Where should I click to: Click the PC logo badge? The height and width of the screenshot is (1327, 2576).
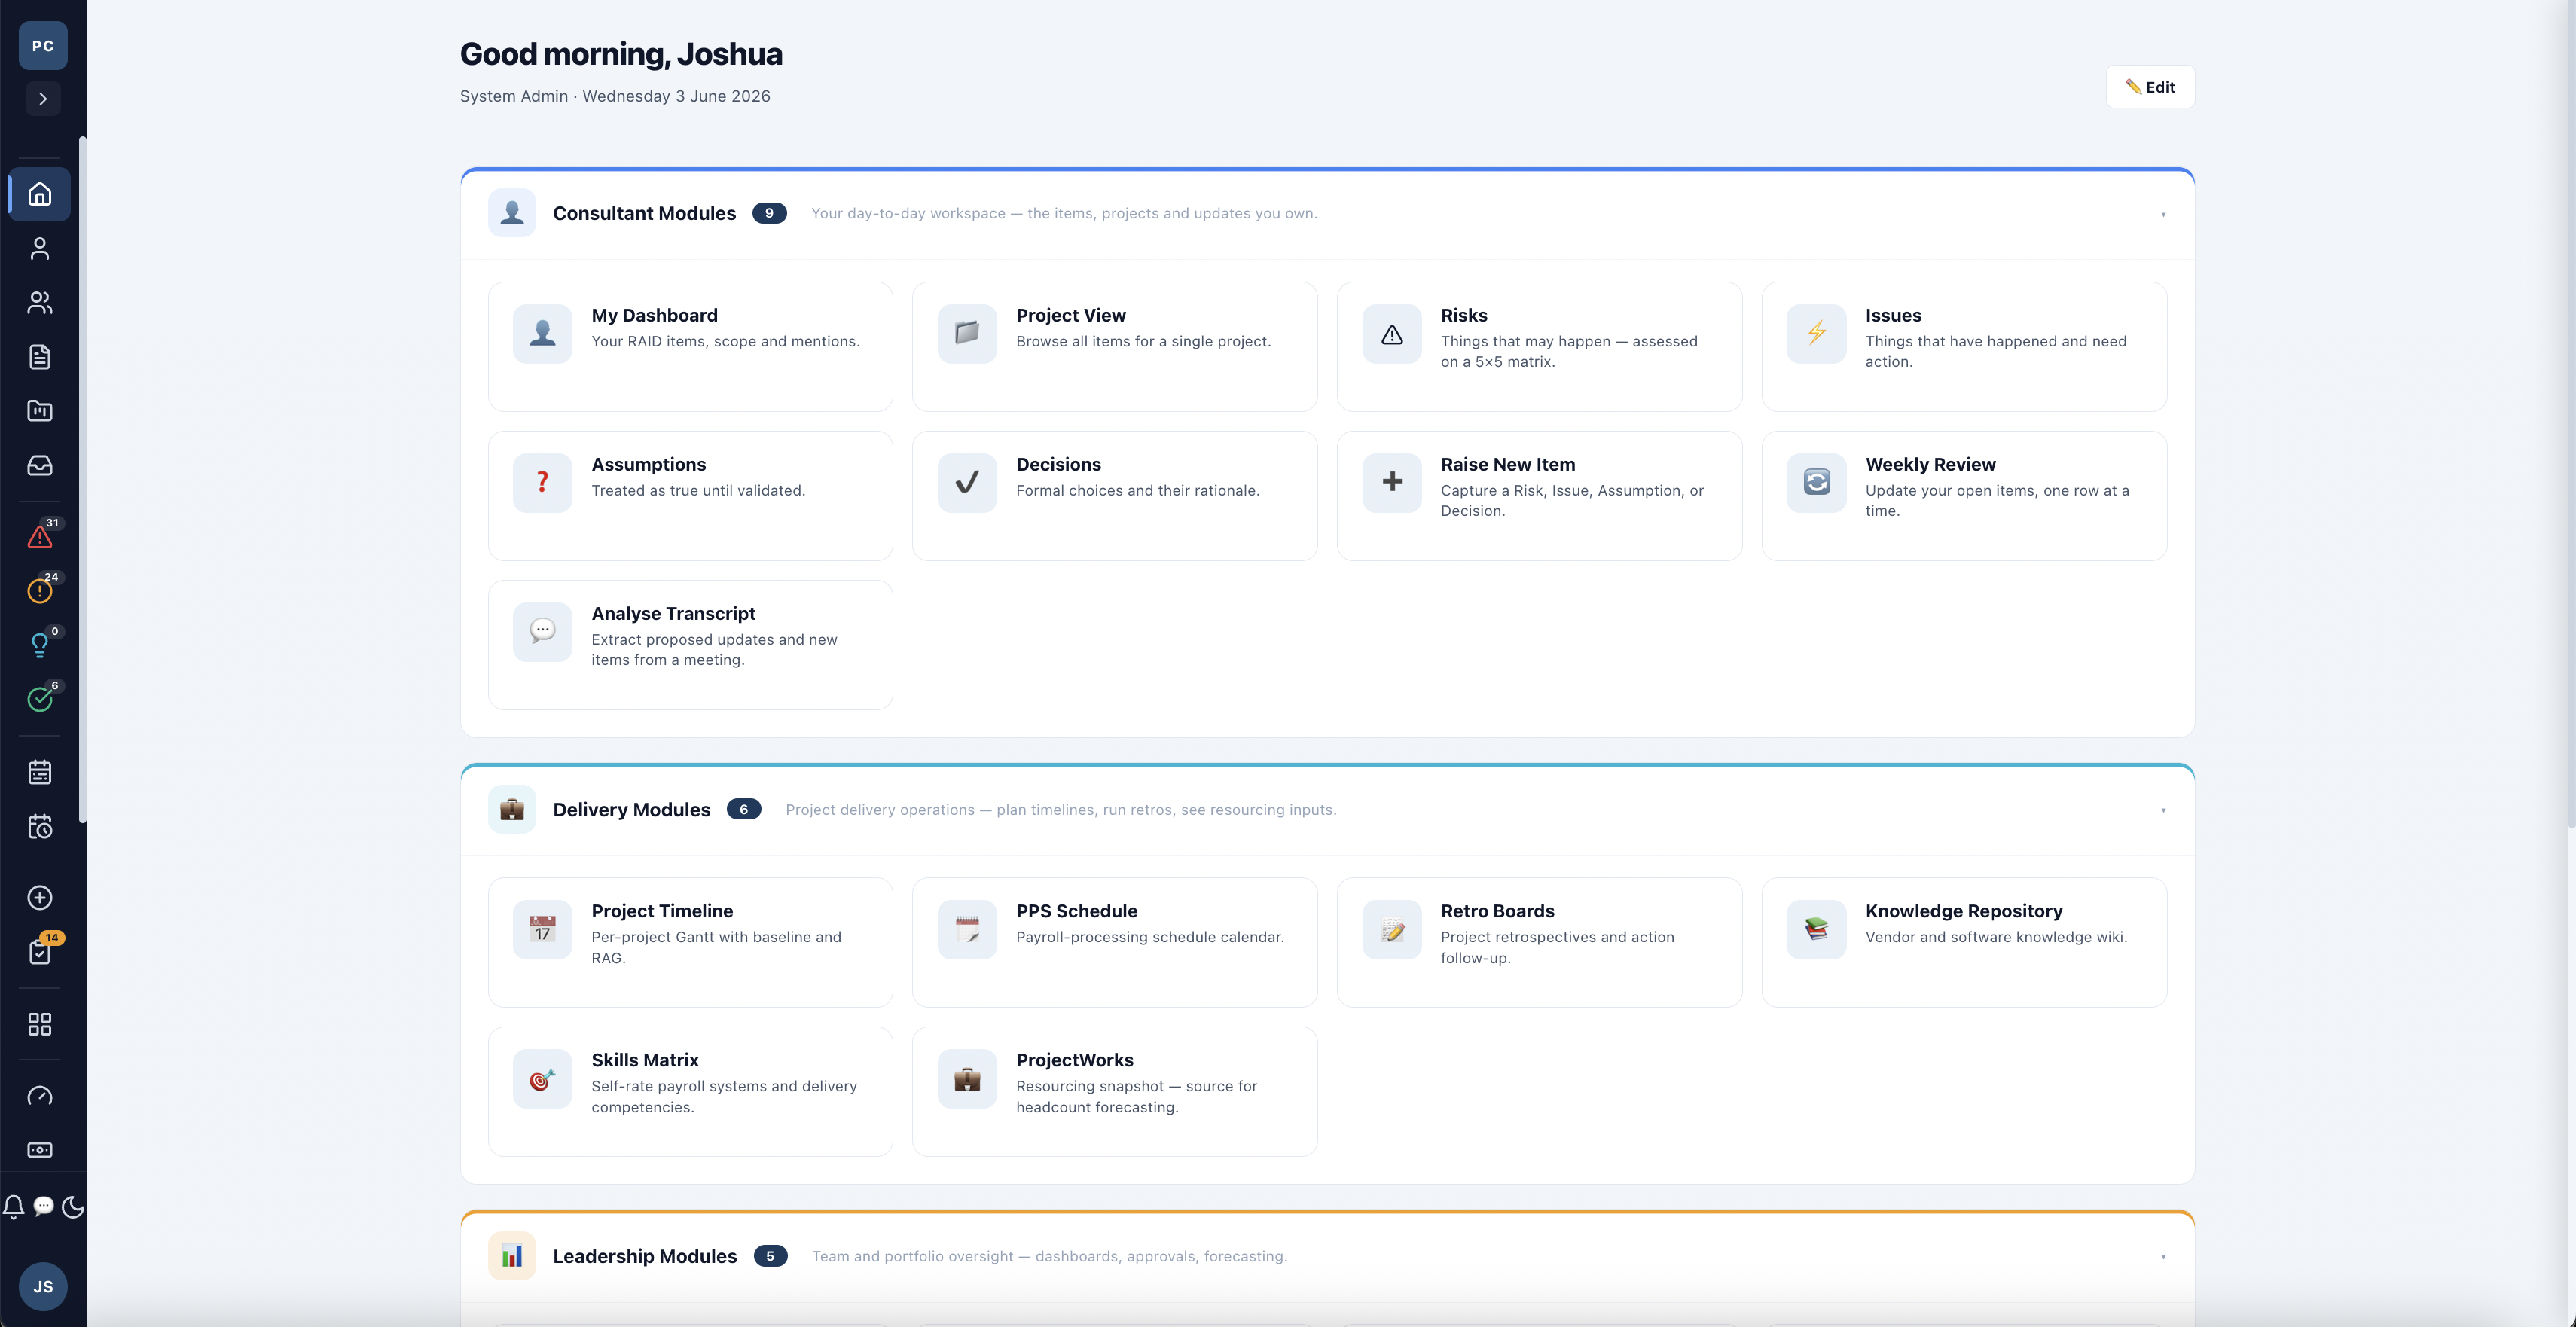[x=43, y=46]
